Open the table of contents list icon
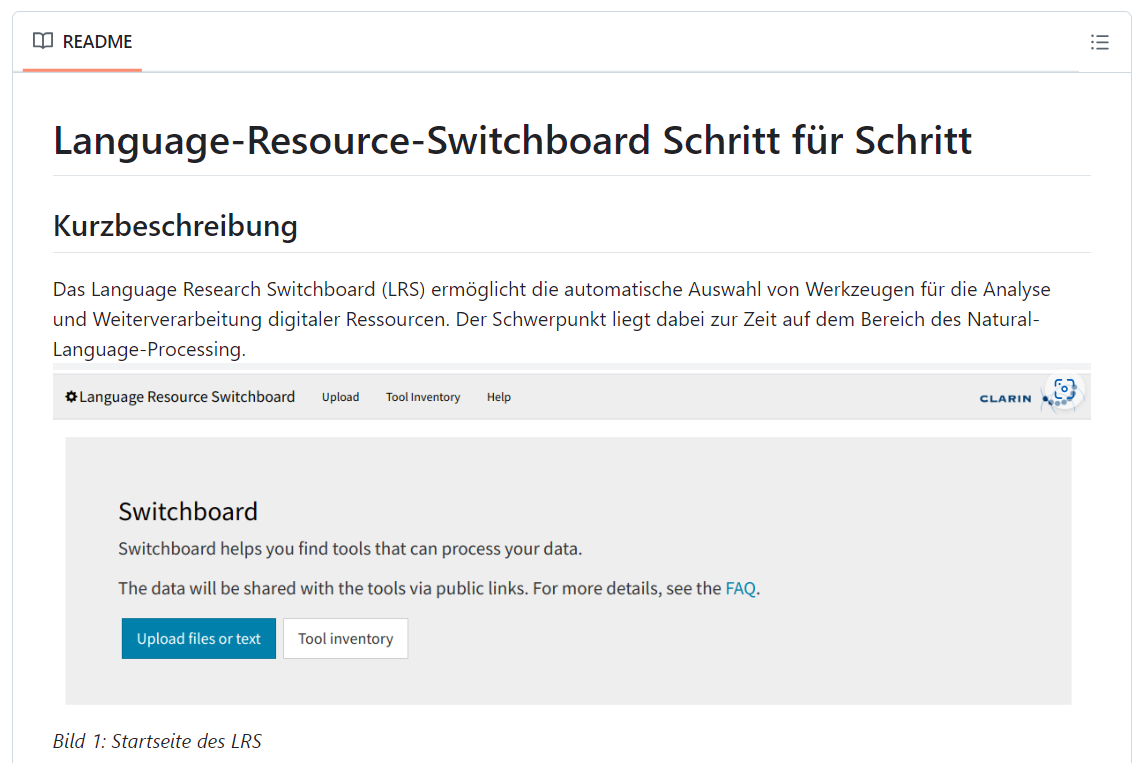The height and width of the screenshot is (763, 1147). [1100, 42]
